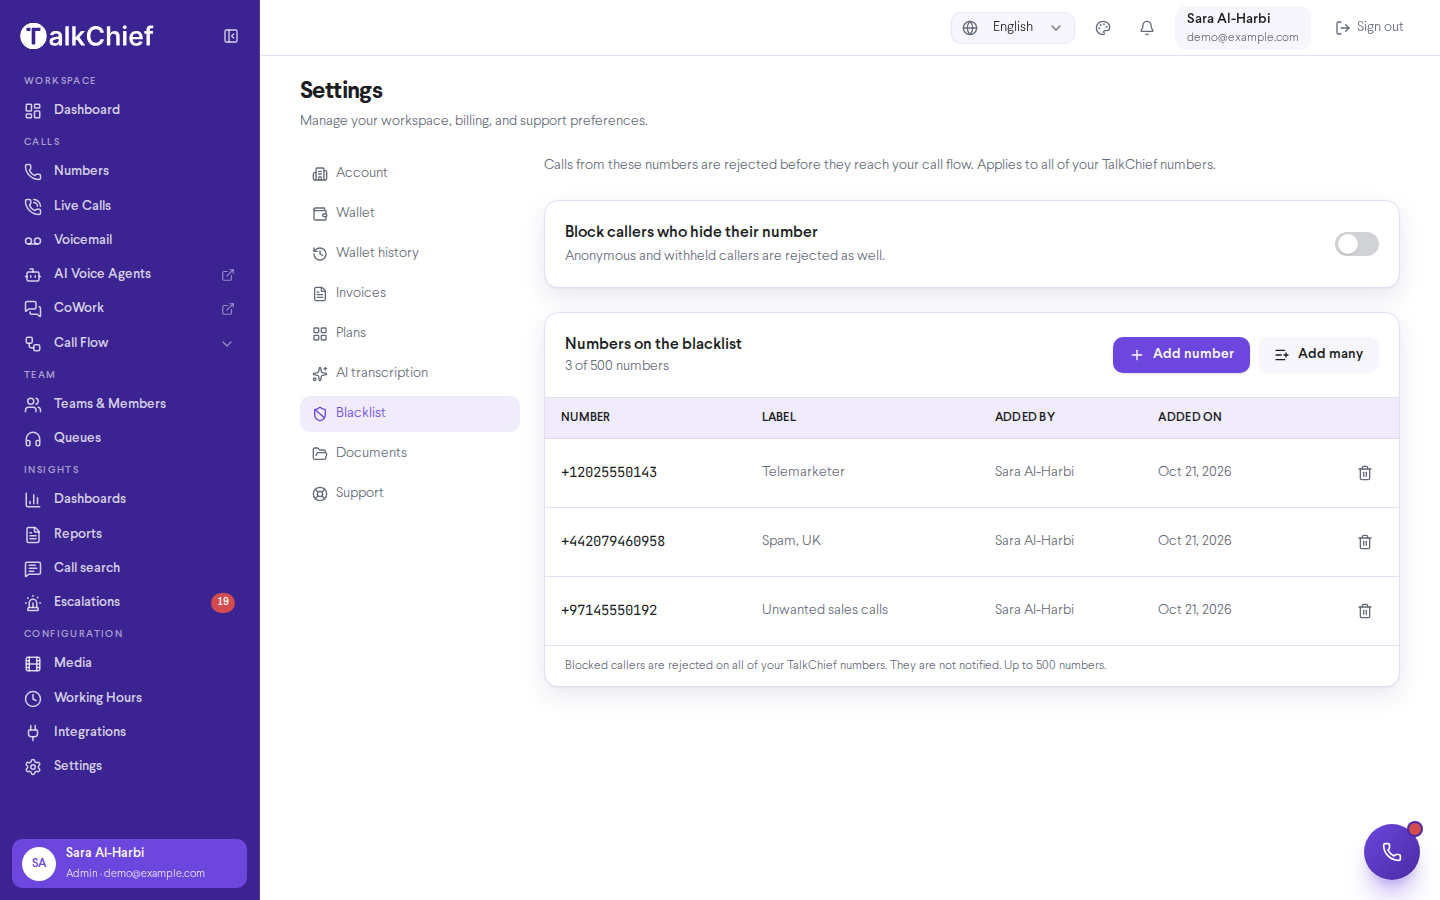Delete the +12025550143 blacklist entry
This screenshot has height=900, width=1440.
click(1365, 473)
